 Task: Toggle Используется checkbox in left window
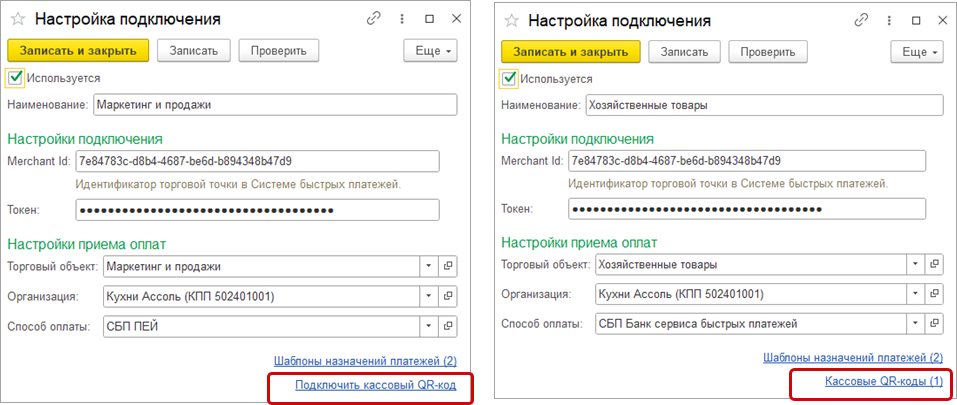click(16, 78)
